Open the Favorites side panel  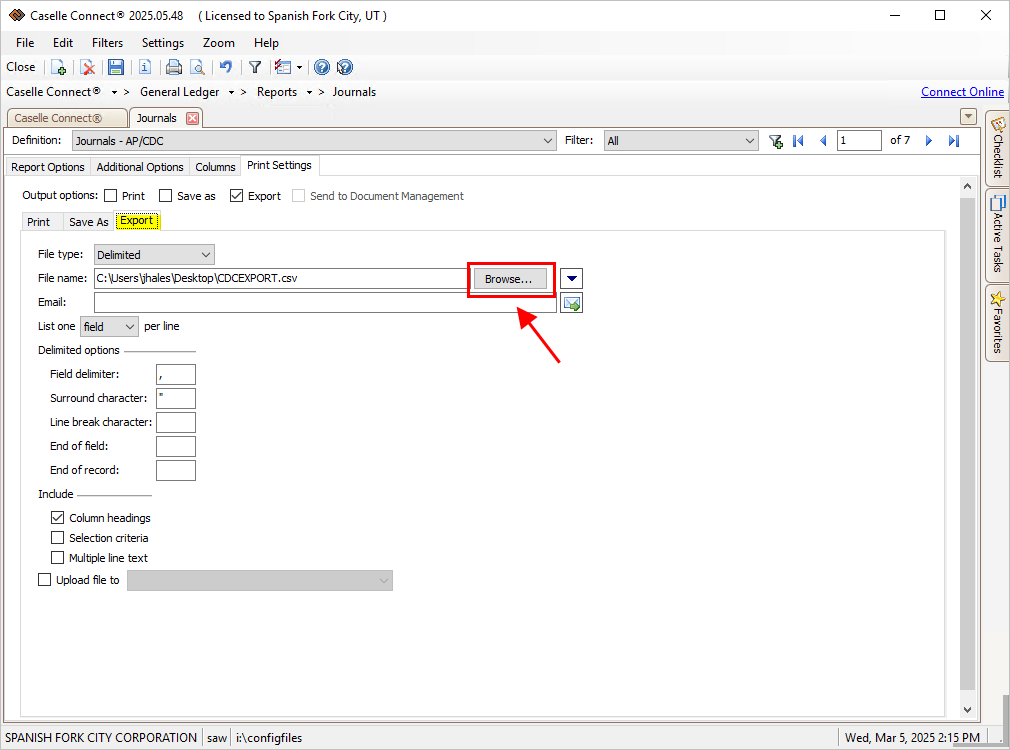click(997, 322)
